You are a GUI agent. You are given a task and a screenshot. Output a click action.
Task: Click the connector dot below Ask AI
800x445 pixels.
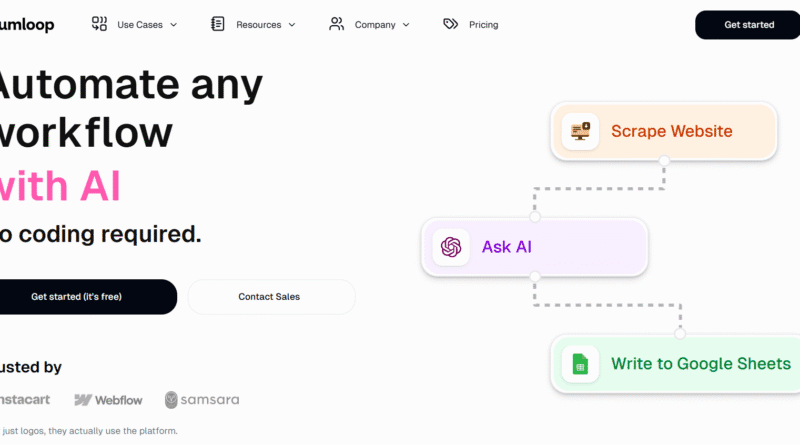tap(535, 277)
